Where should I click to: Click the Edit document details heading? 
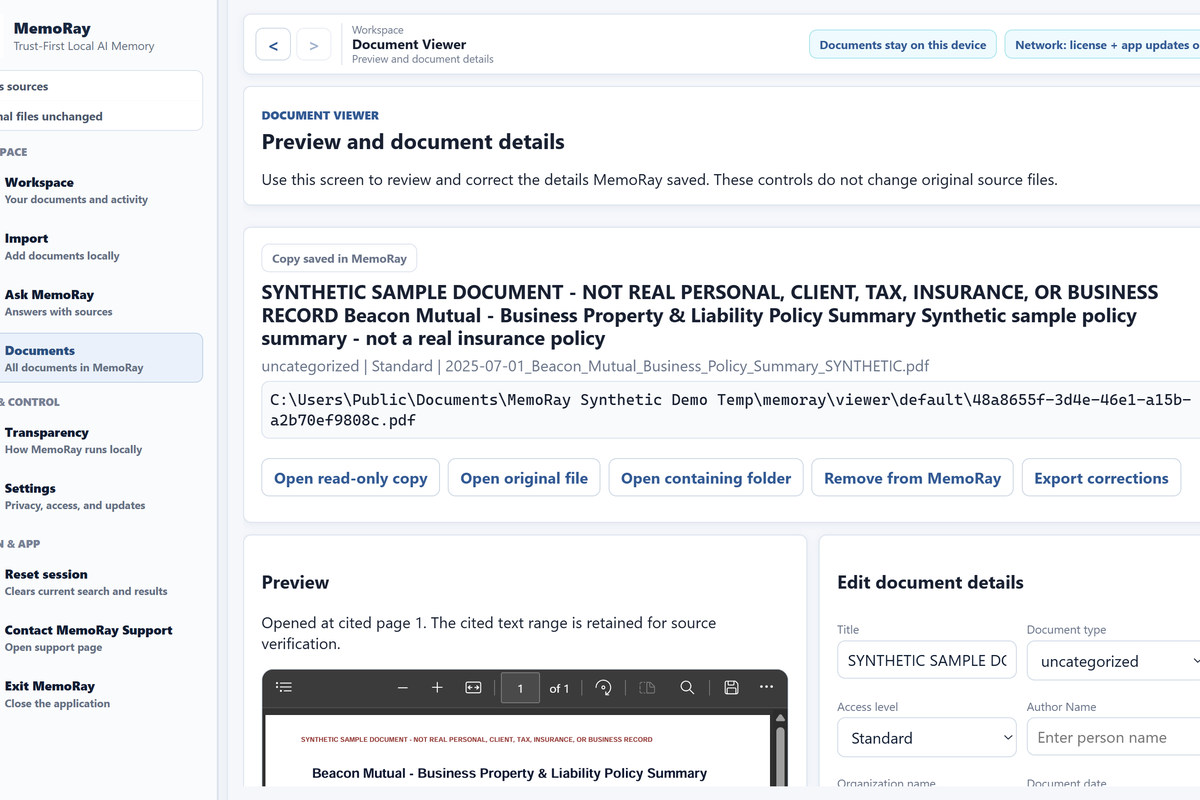(x=930, y=582)
